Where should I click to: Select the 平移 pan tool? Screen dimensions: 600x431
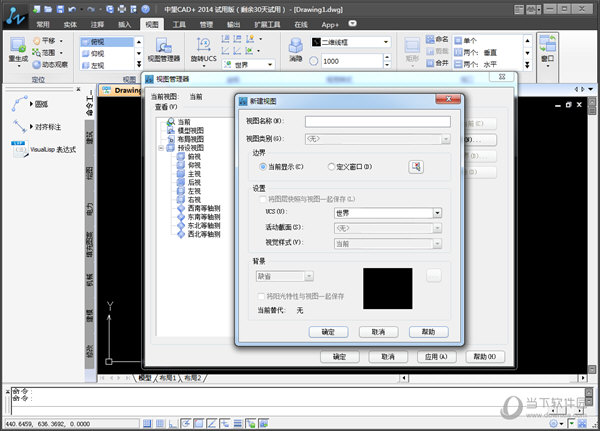[47, 41]
